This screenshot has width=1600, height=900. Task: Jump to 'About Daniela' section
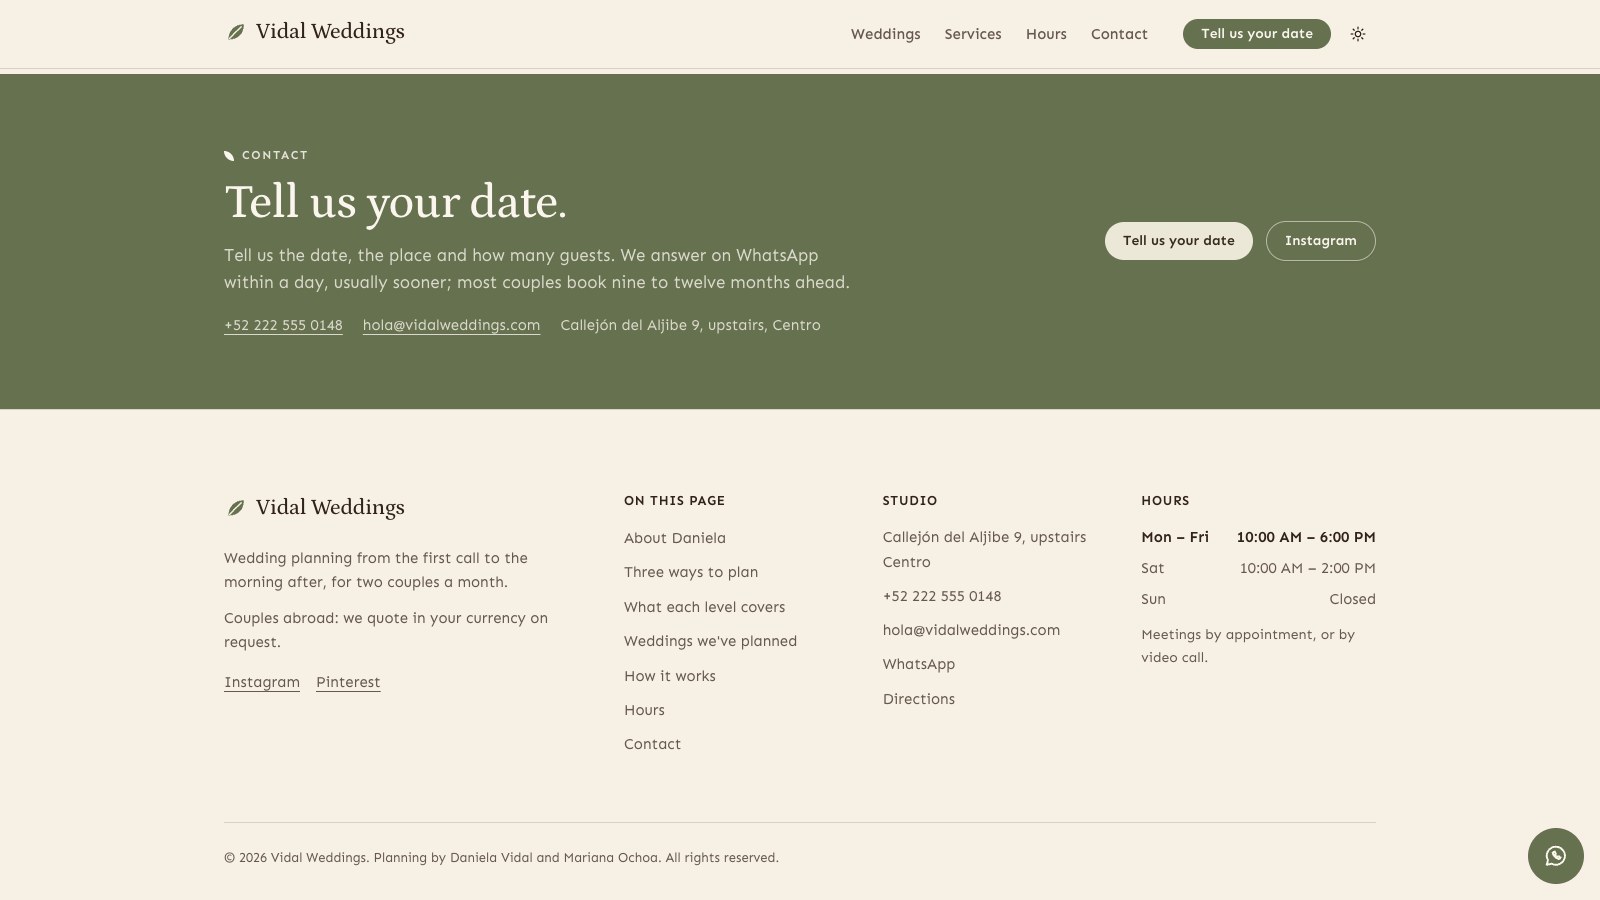(x=675, y=538)
